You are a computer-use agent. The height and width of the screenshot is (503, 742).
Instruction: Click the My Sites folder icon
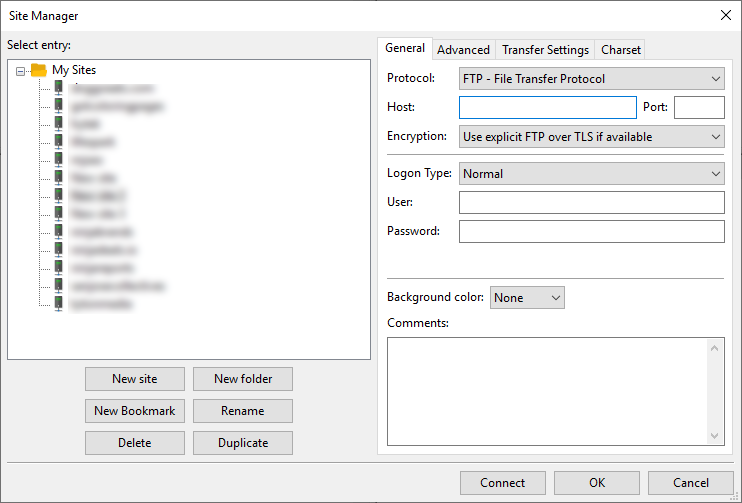click(x=39, y=70)
